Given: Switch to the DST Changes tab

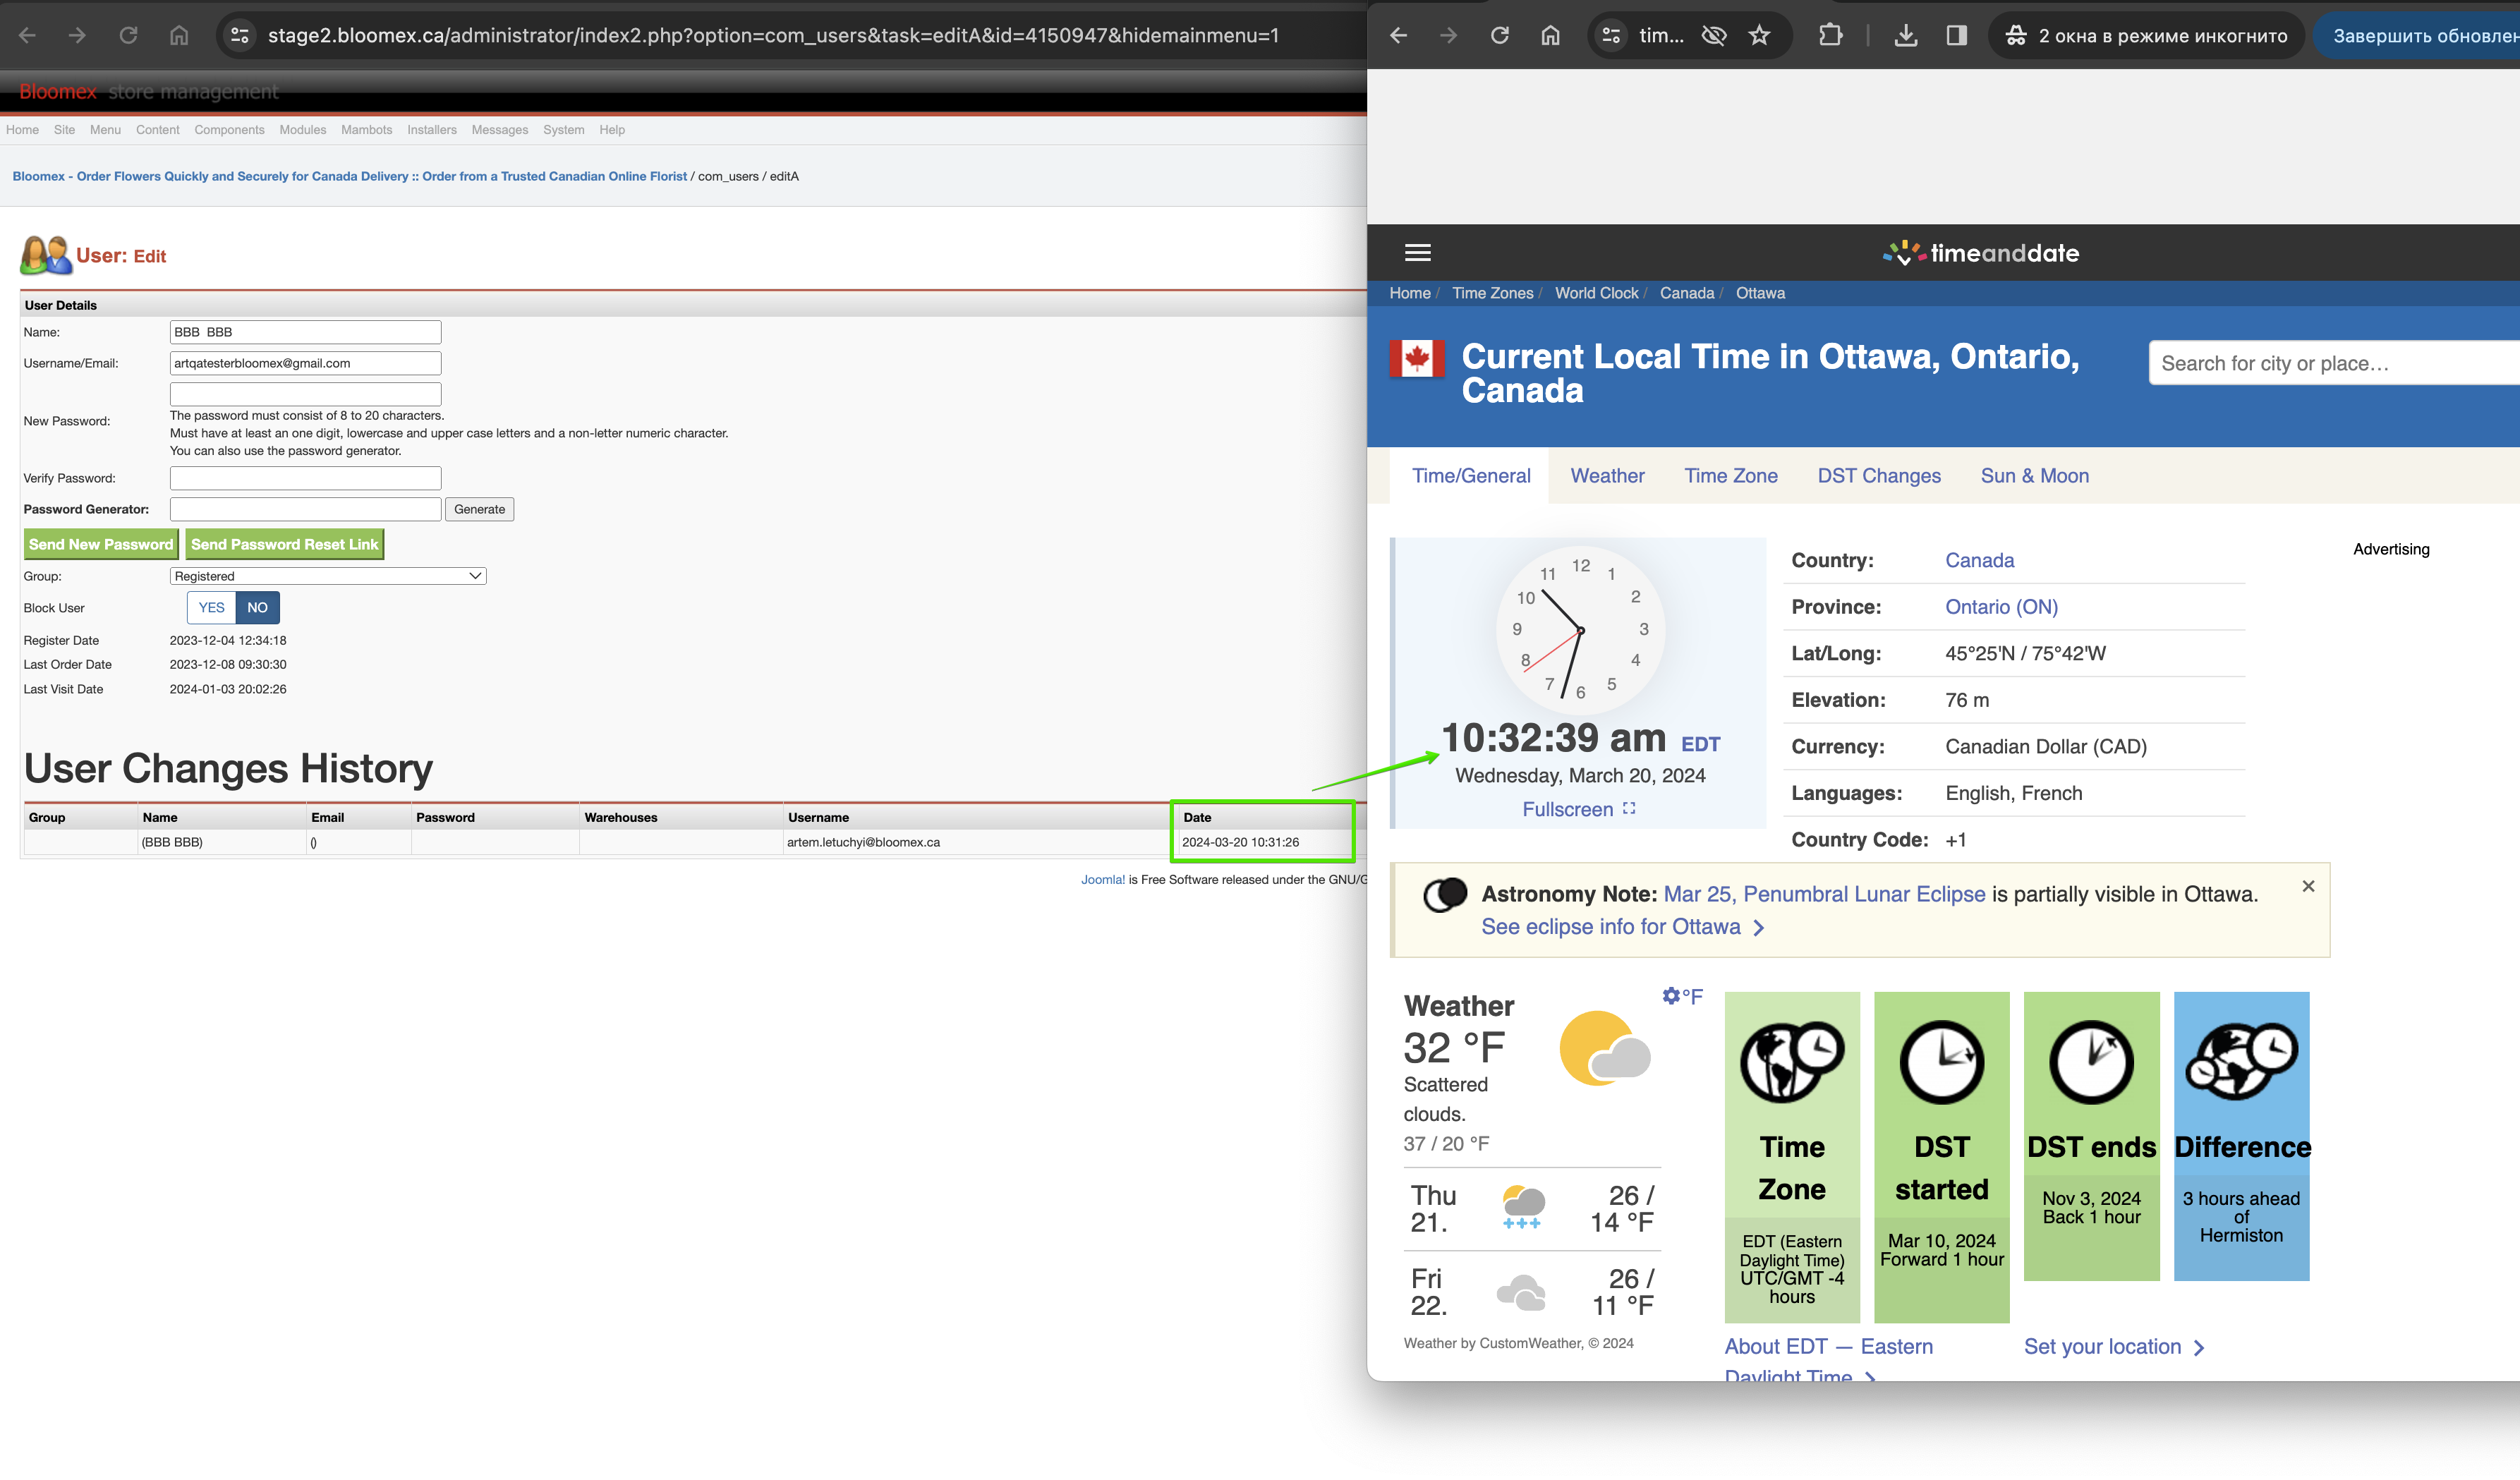Looking at the screenshot, I should tap(1878, 476).
